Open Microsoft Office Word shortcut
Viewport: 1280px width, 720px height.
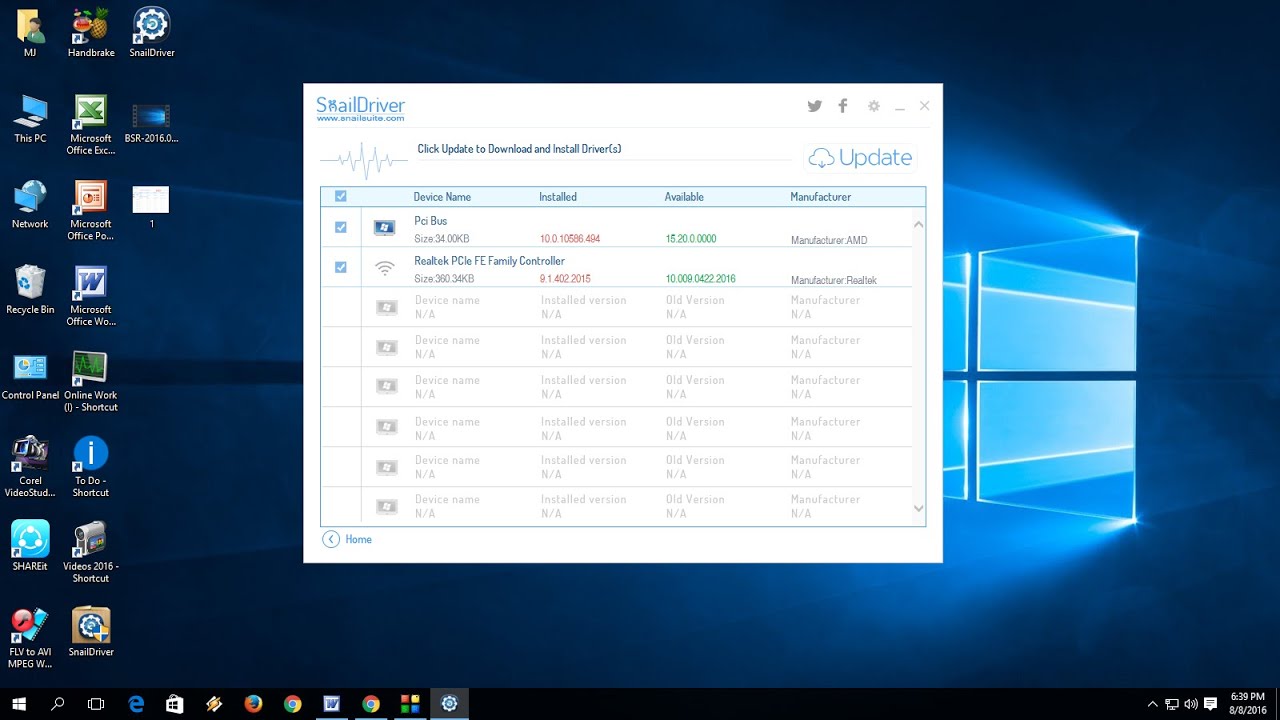91,296
